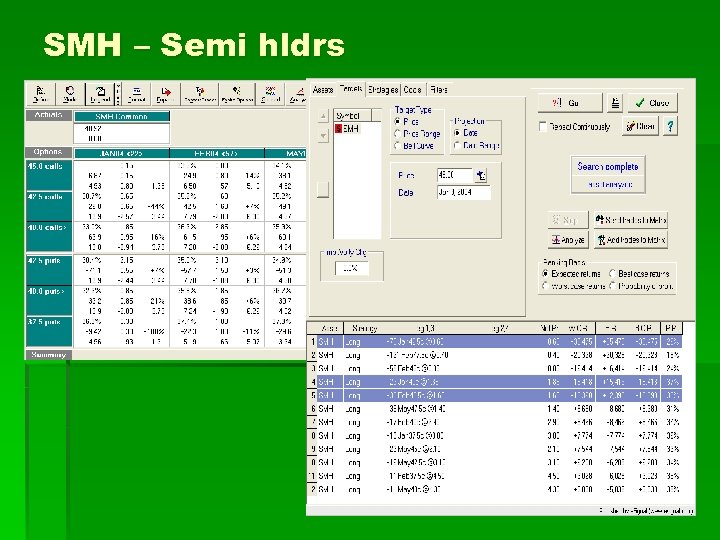This screenshot has height=540, width=720.
Task: Move symbol down with the down arrow button
Action: click(323, 136)
